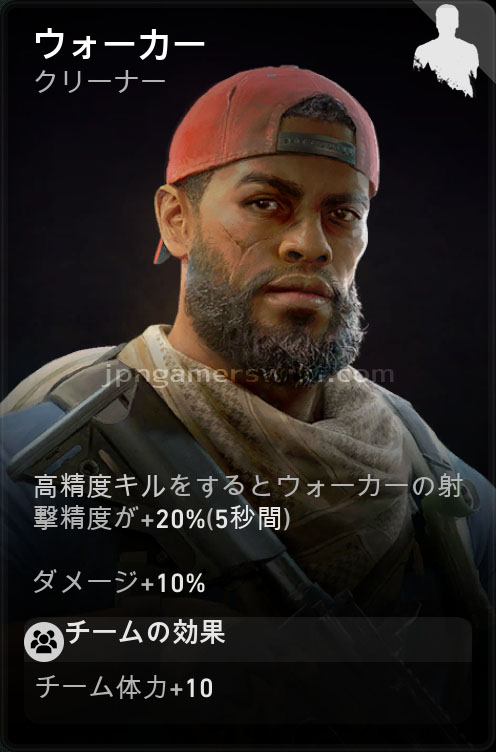Screen dimensions: 496x752
Task: Click the jpngamersworld.com watermark link
Action: [248, 374]
